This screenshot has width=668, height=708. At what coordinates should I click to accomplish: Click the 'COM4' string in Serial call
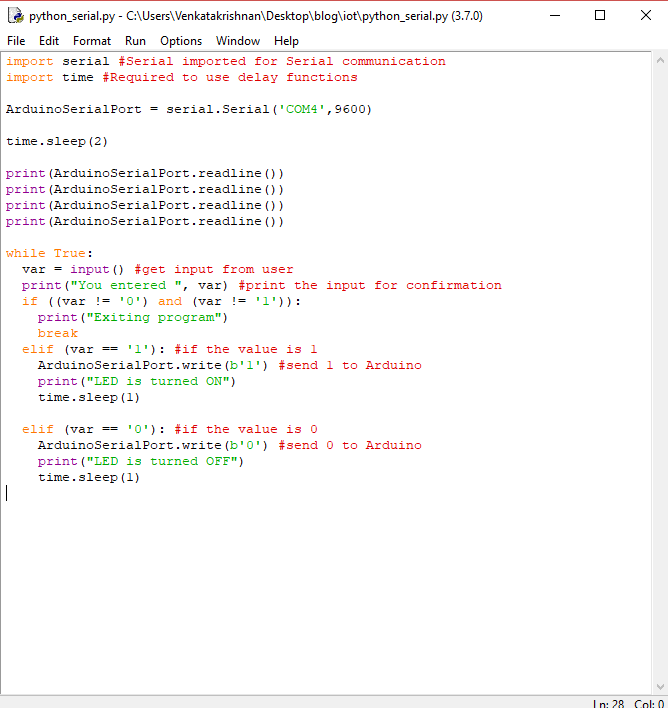[x=302, y=109]
